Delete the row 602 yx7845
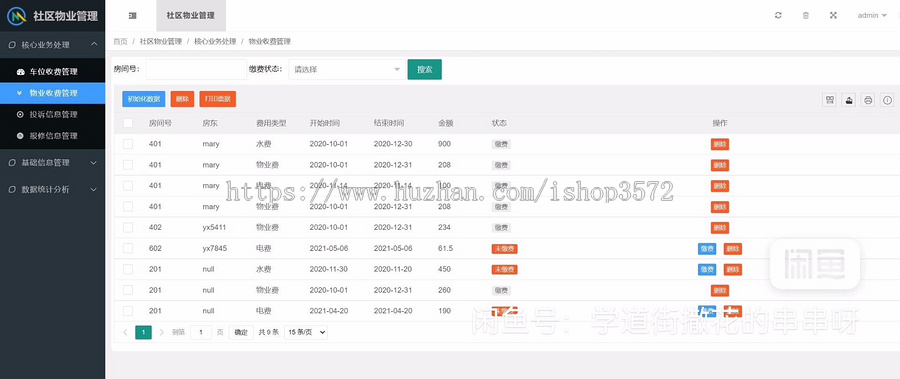 (732, 249)
